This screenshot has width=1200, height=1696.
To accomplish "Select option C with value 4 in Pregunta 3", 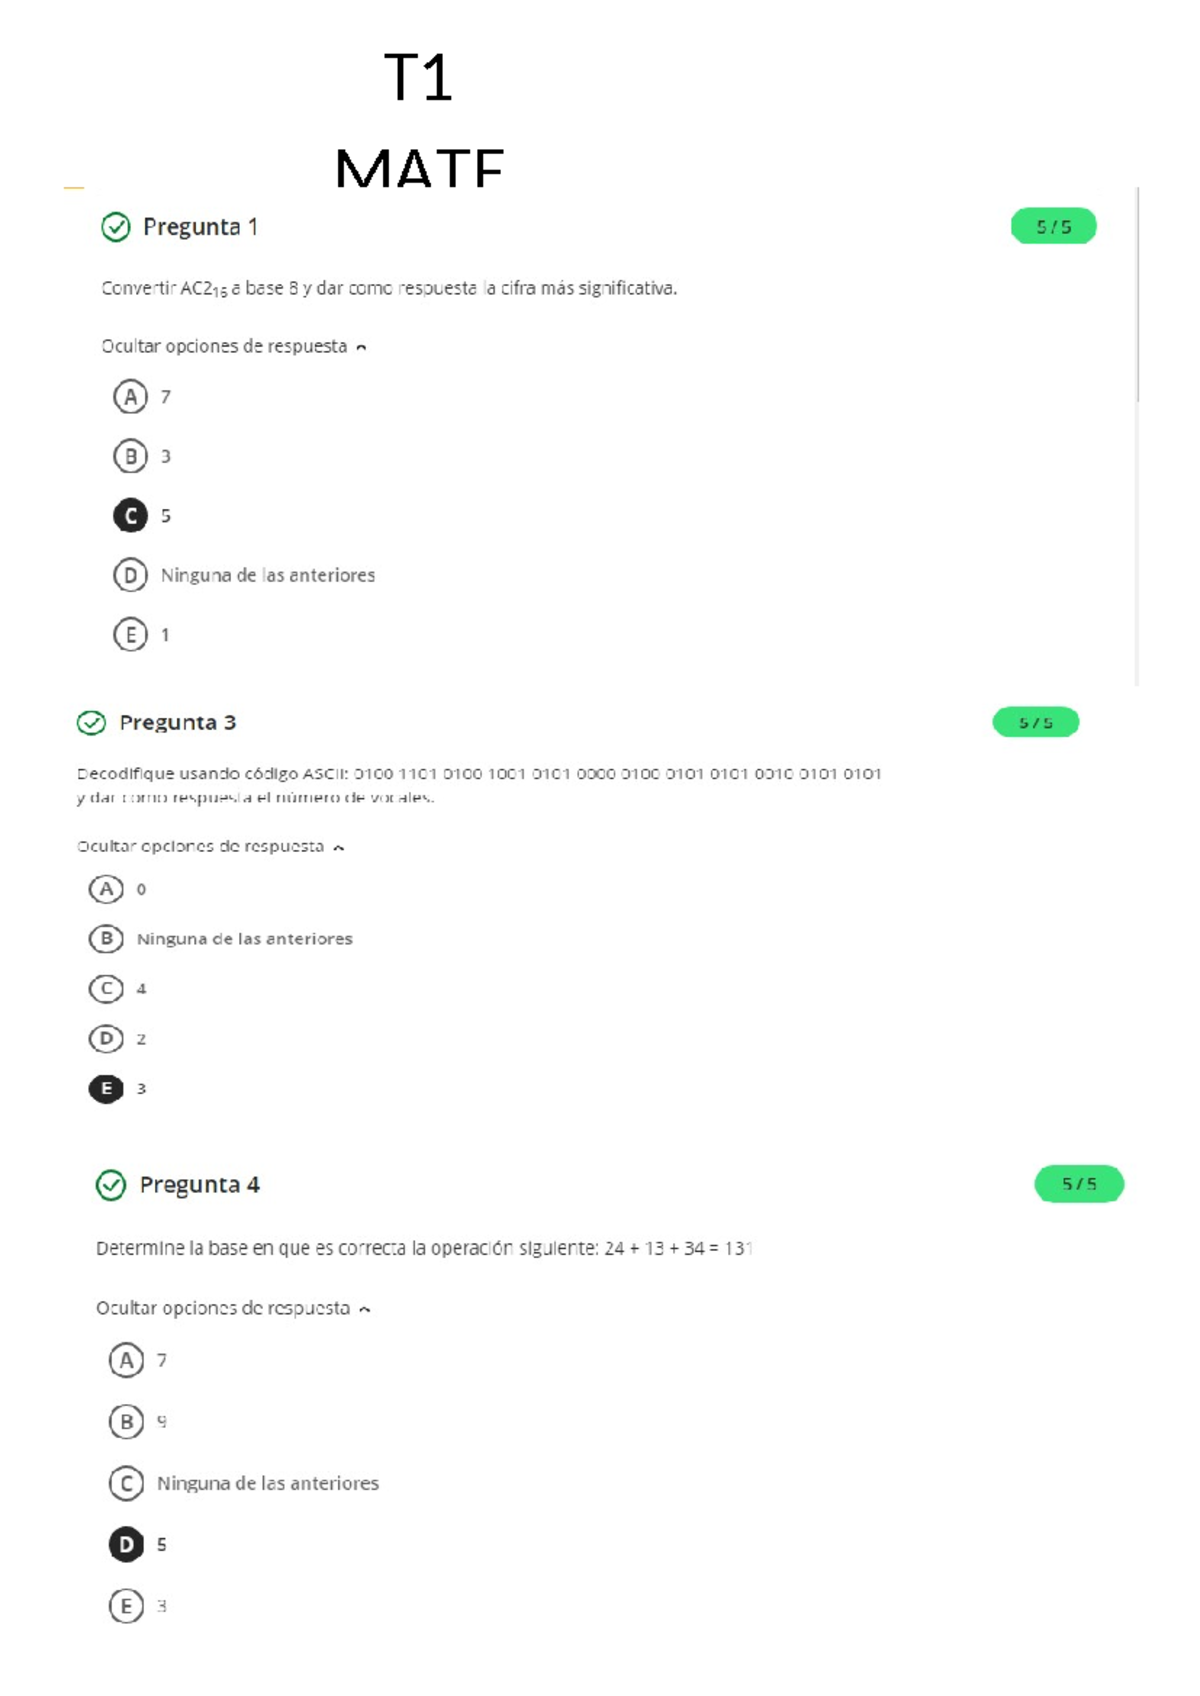I will (104, 989).
